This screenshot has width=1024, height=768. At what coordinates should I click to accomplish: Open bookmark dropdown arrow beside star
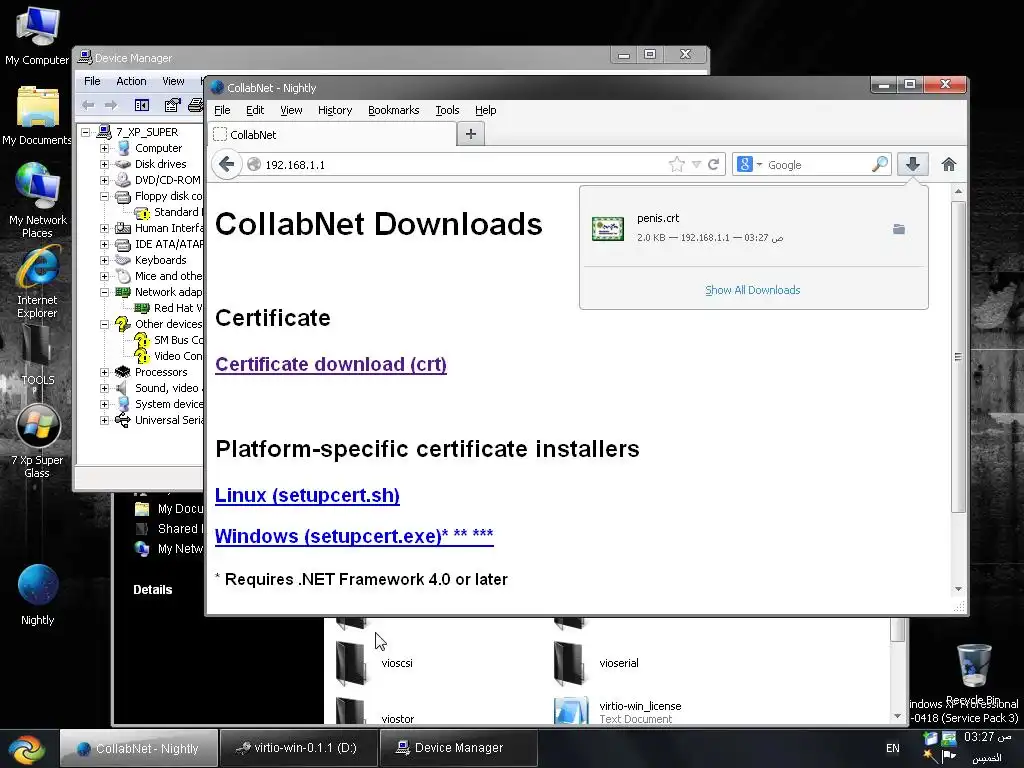696,165
